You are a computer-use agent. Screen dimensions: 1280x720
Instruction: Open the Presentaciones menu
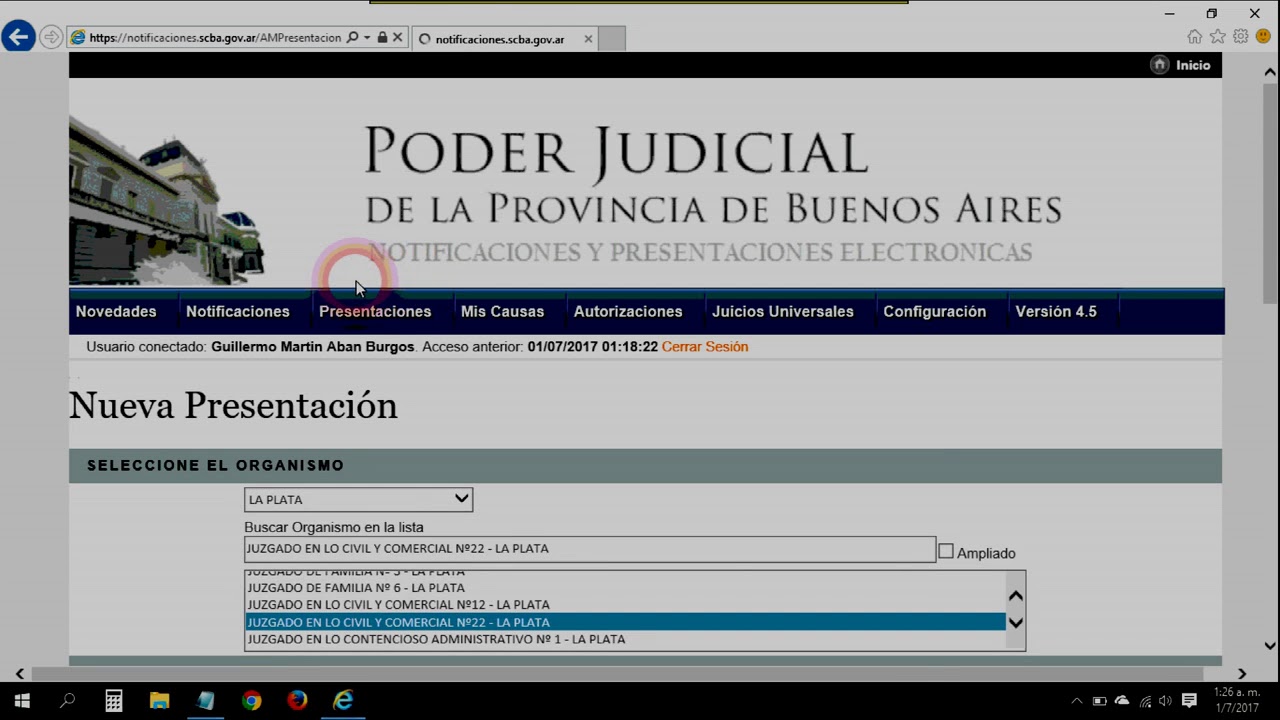pos(375,312)
